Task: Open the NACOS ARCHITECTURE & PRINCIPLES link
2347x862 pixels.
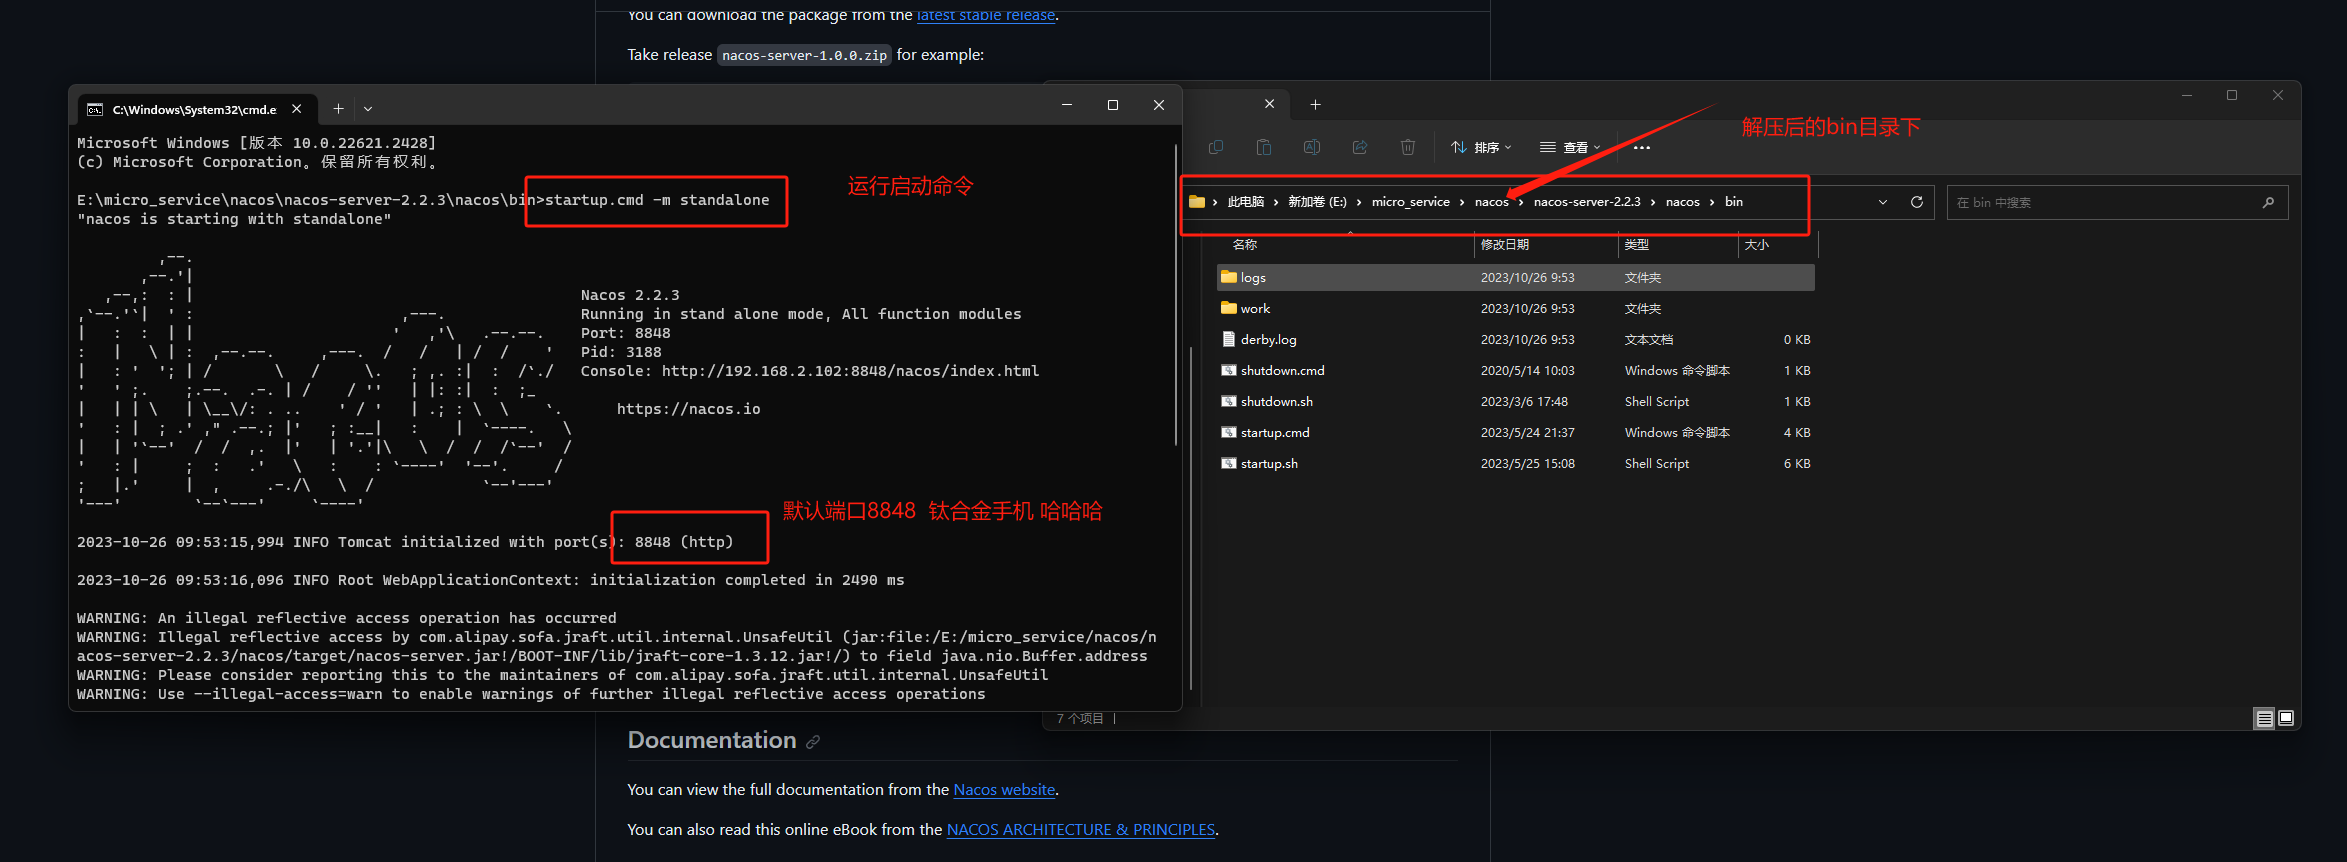Action: (x=1080, y=830)
